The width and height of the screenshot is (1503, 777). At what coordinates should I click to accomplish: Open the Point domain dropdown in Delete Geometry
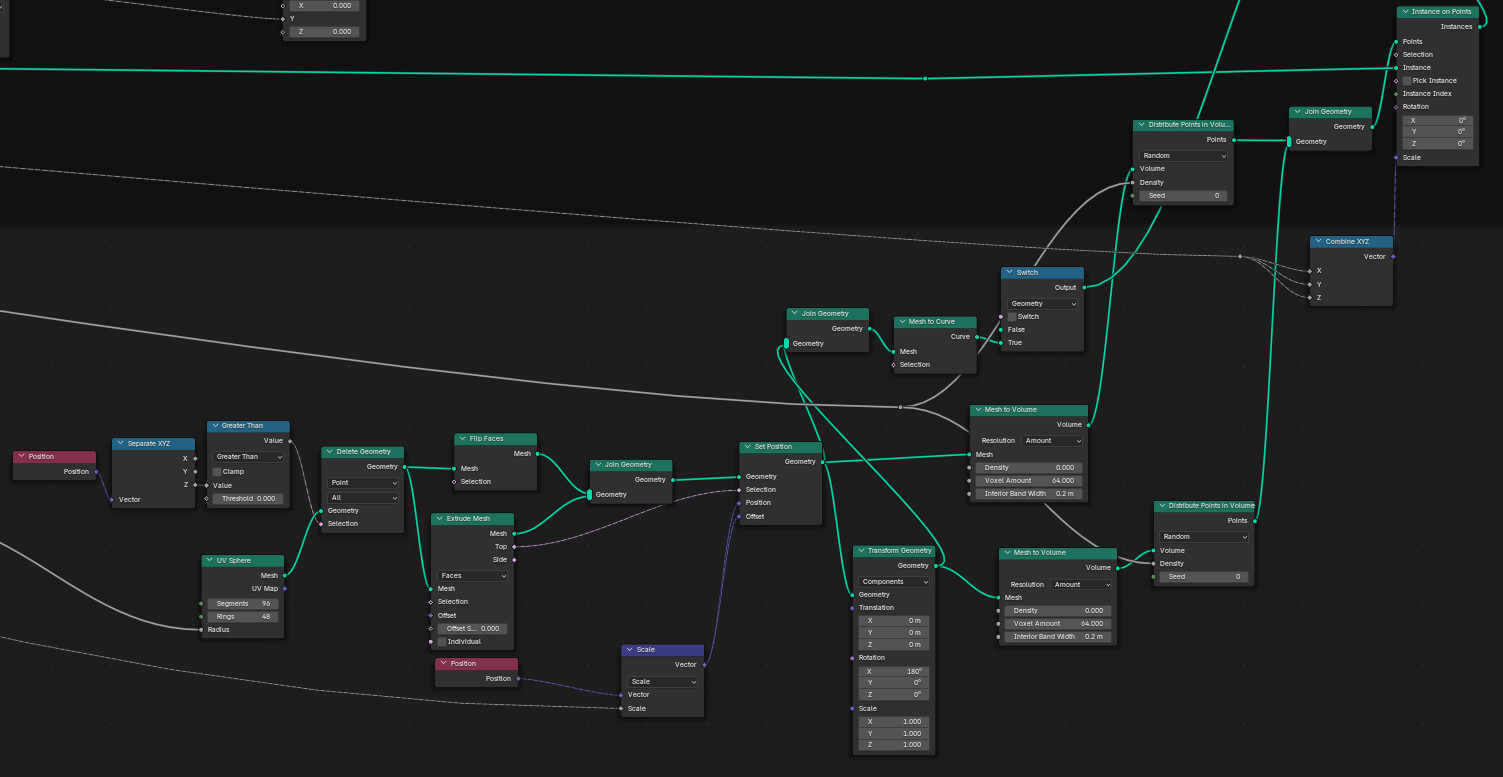coord(363,483)
